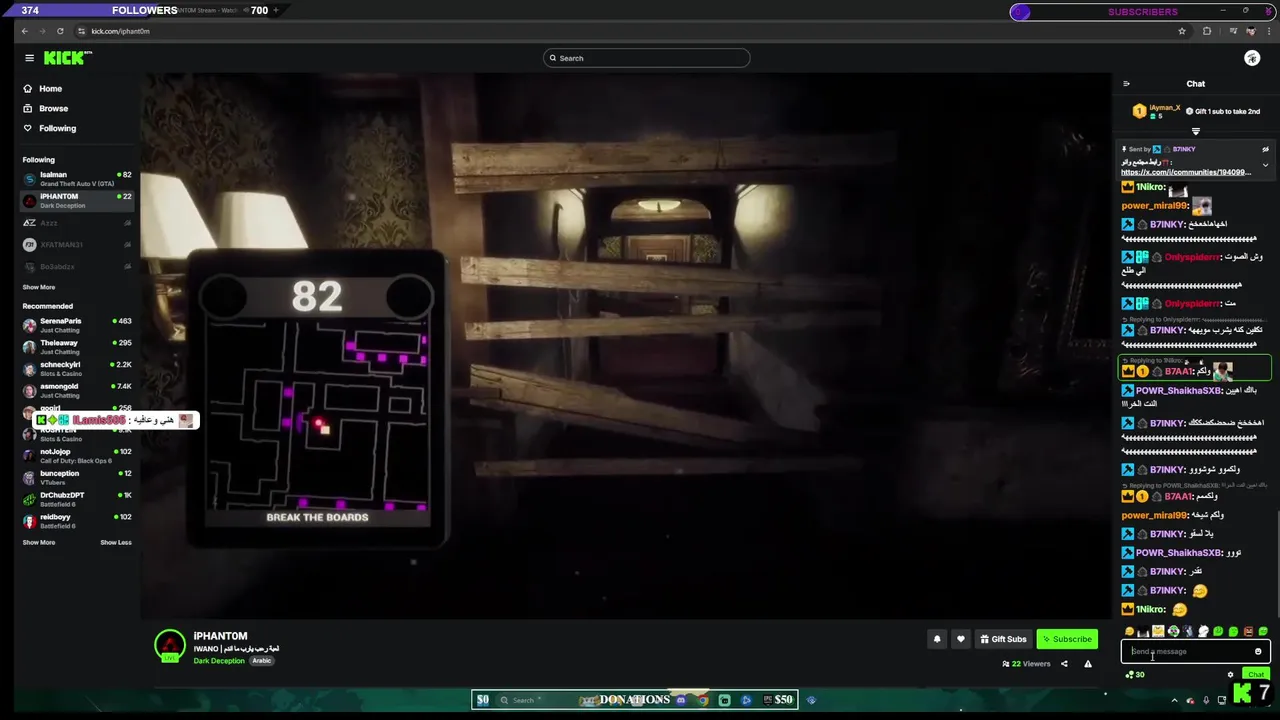
Task: Click Gift Subs button
Action: click(x=1003, y=639)
